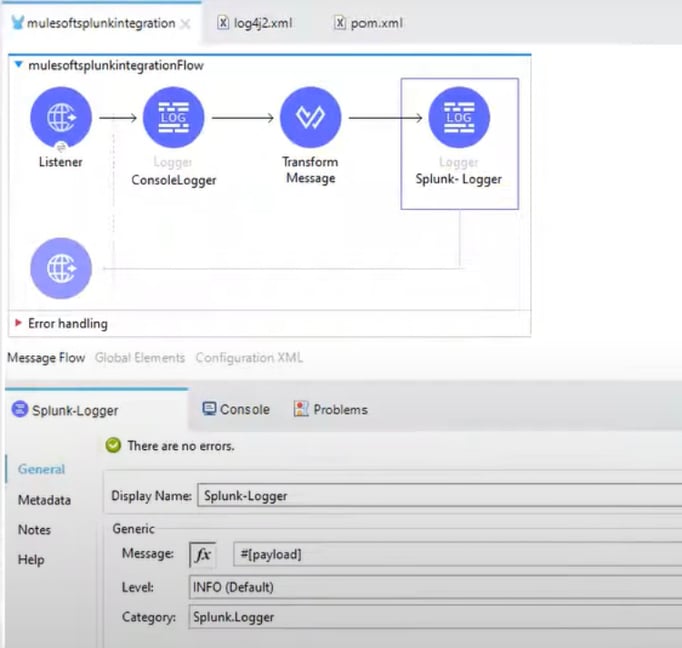
Task: Select the Metadata section in sidebar
Action: tap(44, 500)
